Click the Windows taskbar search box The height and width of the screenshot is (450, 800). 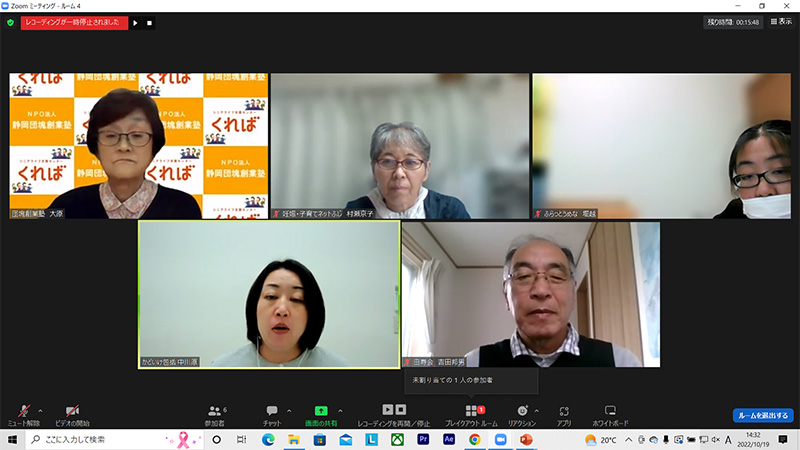110,439
